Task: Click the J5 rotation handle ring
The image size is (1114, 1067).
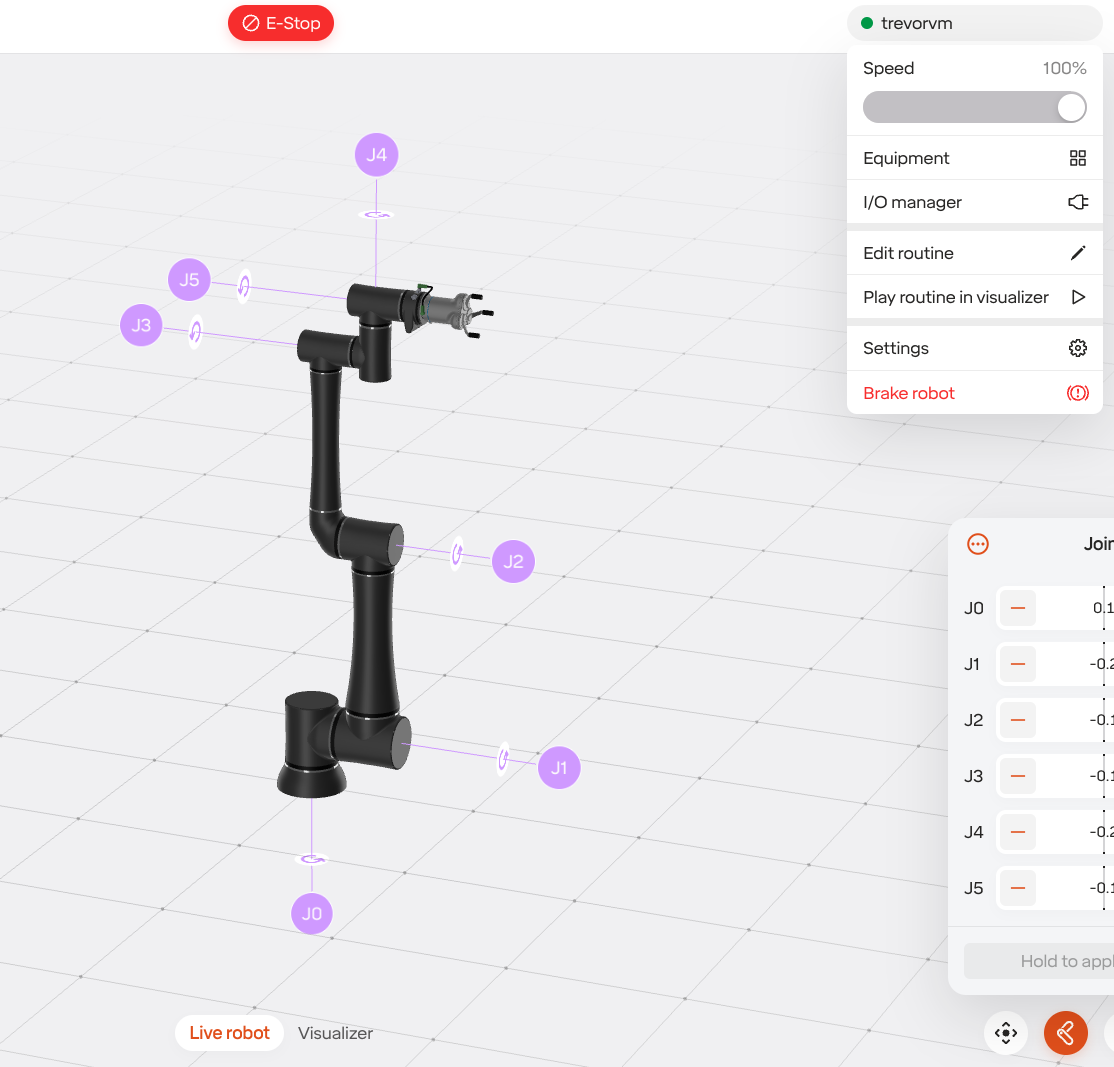Action: [244, 286]
